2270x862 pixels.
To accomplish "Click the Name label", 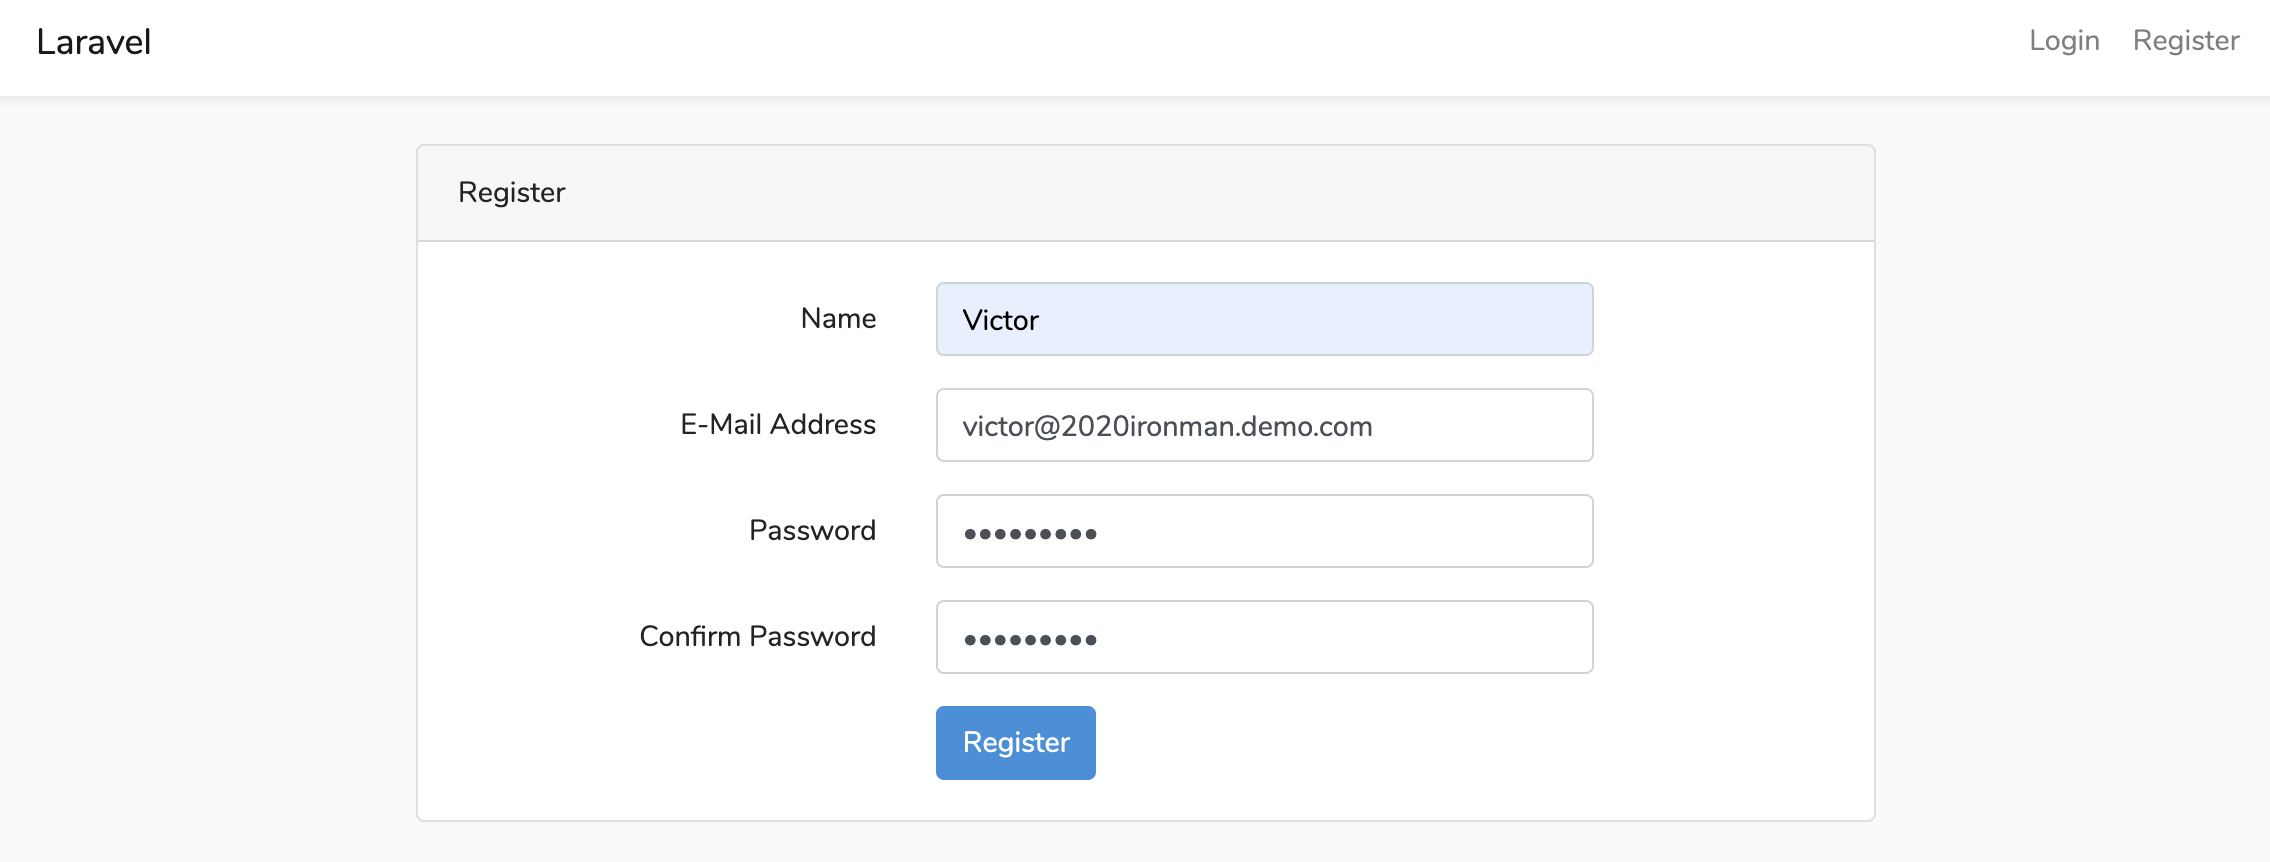I will (x=838, y=318).
